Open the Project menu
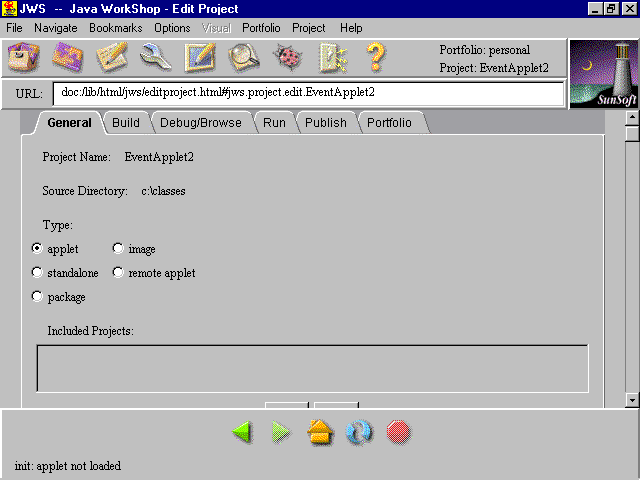Viewport: 640px width, 480px height. (x=309, y=28)
